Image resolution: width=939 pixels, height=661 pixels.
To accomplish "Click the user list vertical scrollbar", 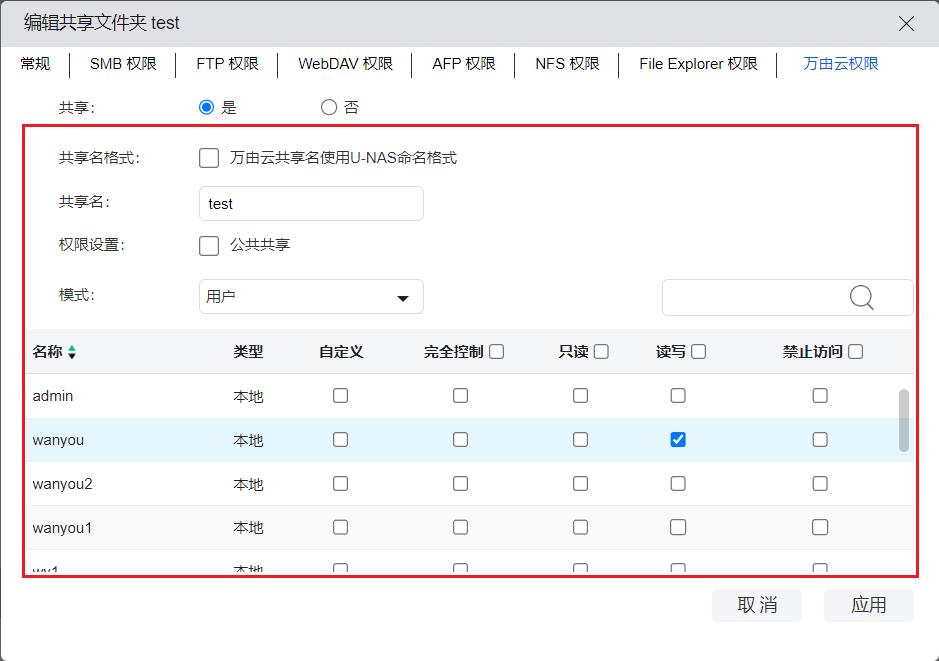I will [x=904, y=420].
